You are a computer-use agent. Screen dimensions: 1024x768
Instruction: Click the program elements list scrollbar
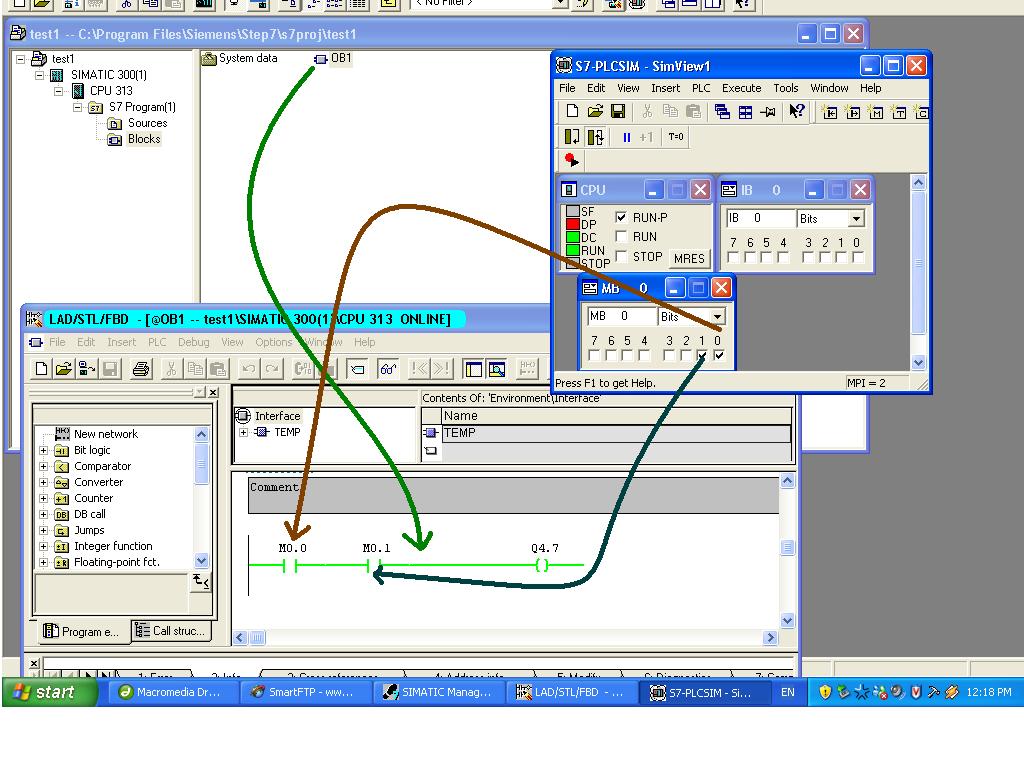201,497
